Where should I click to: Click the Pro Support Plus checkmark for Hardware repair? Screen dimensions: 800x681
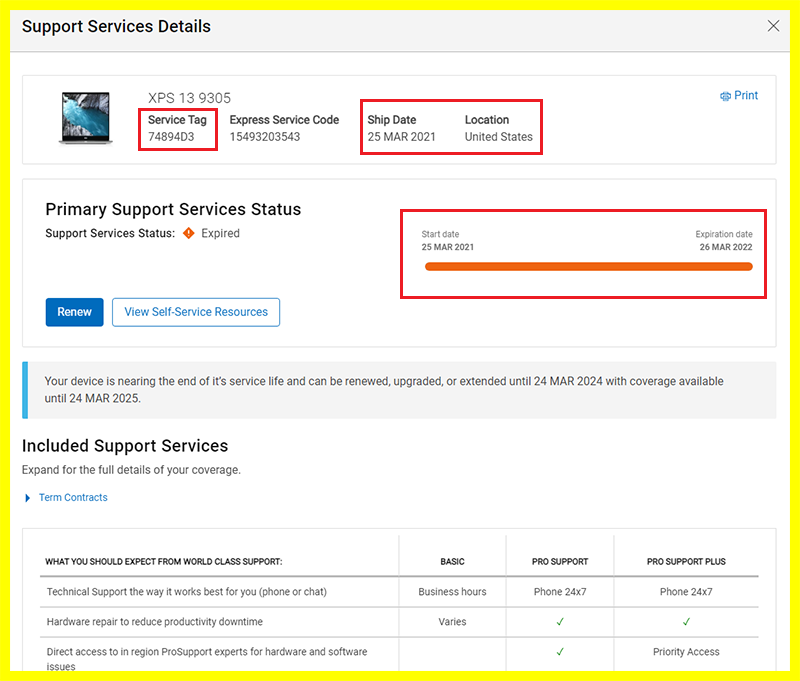[x=686, y=622]
